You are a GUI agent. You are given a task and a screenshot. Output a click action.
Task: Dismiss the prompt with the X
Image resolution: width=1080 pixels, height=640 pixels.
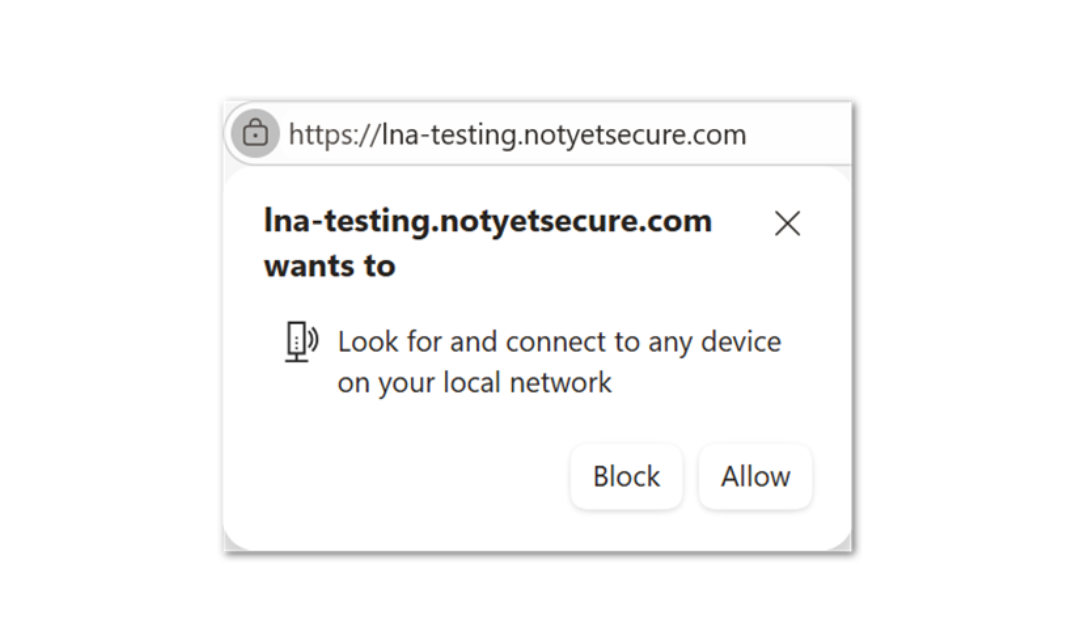(787, 223)
